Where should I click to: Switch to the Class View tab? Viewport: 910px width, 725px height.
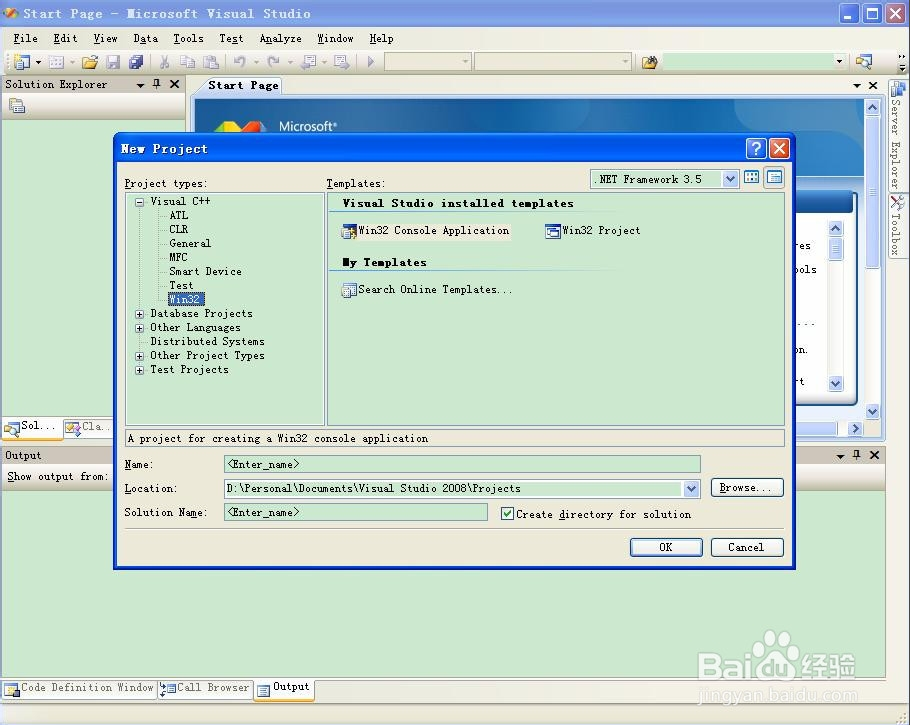(88, 427)
